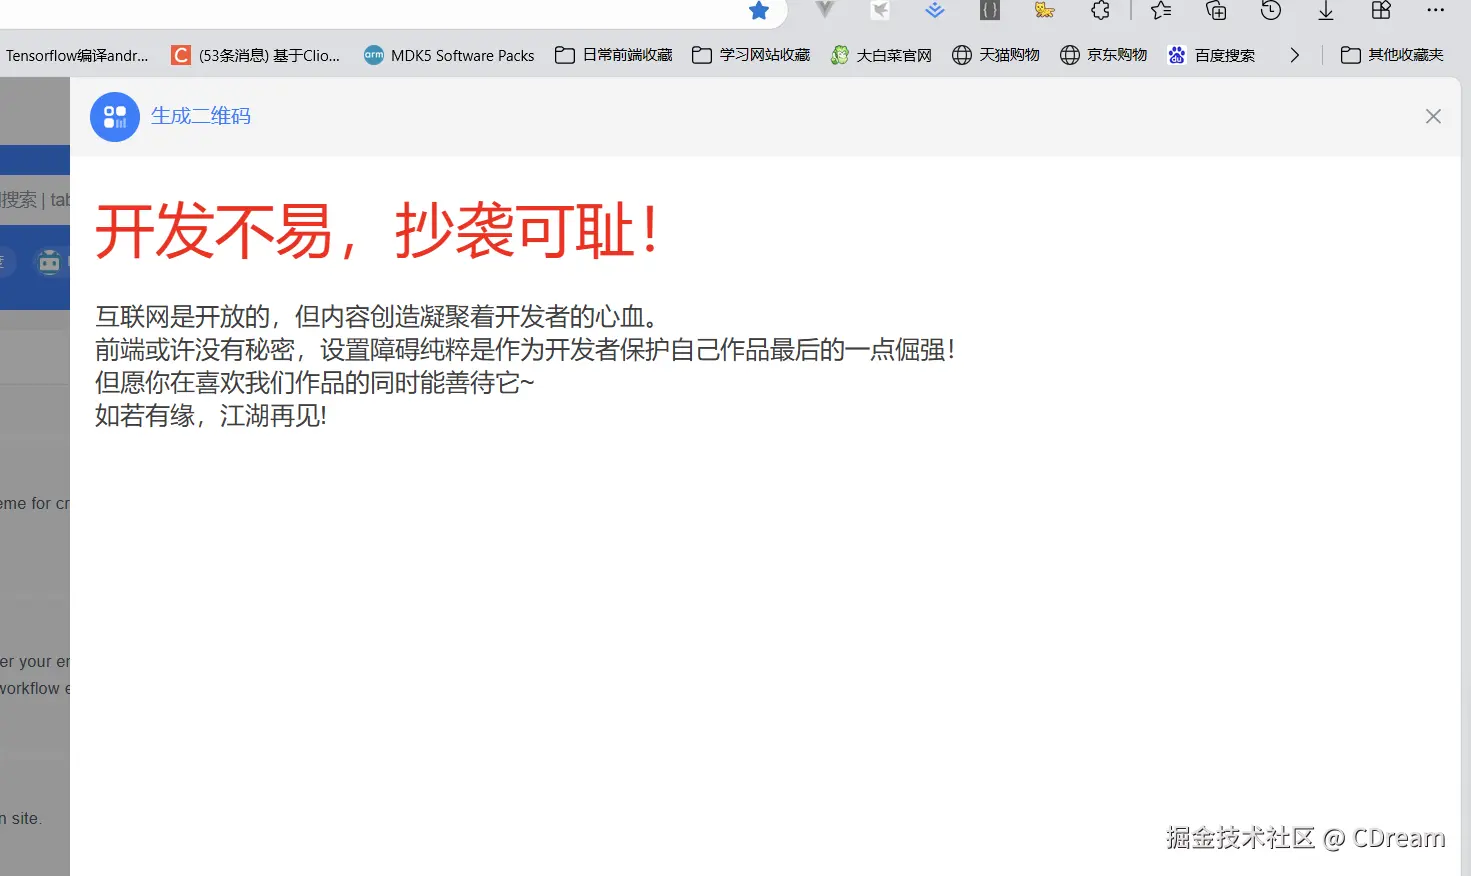This screenshot has width=1471, height=876.
Task: Click the favorites star icon in the toolbar
Action: click(x=758, y=13)
